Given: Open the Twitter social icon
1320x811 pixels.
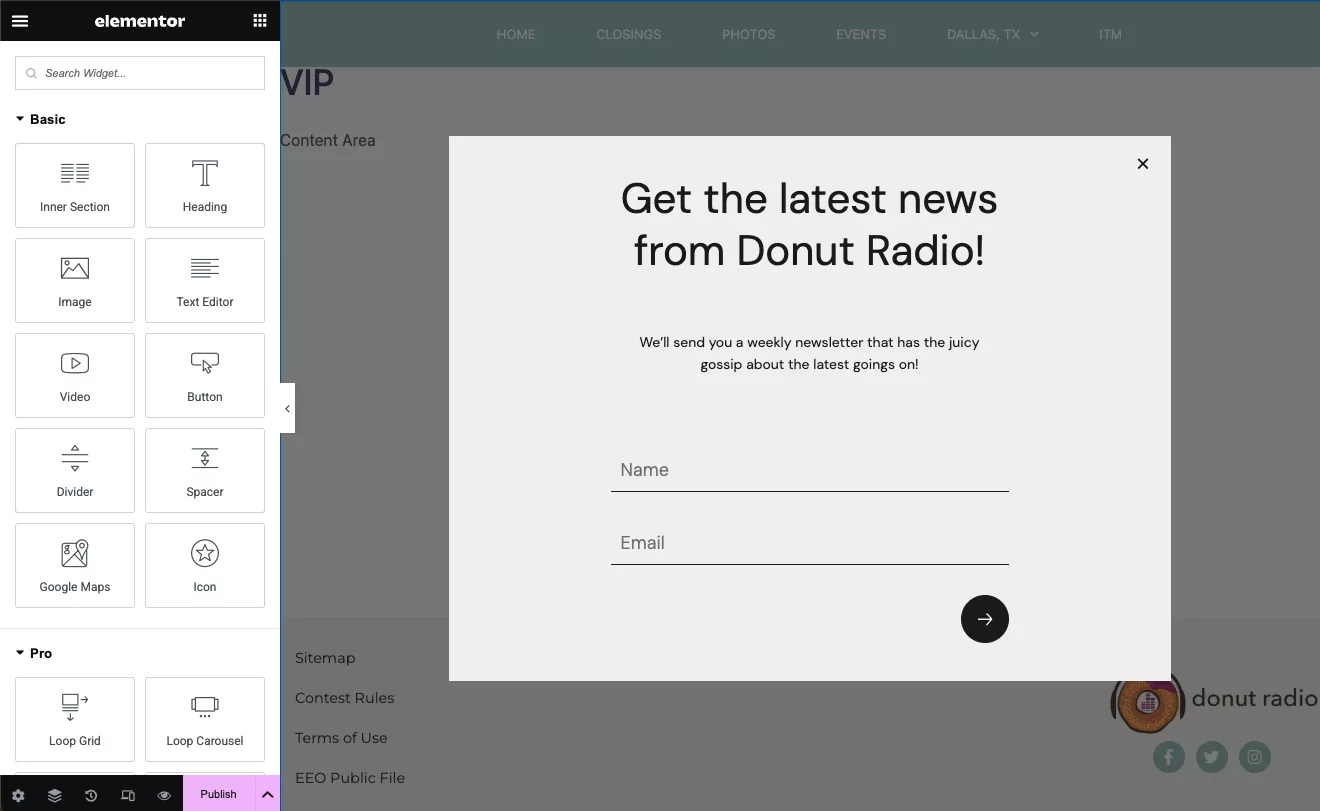Looking at the screenshot, I should pyautogui.click(x=1212, y=757).
